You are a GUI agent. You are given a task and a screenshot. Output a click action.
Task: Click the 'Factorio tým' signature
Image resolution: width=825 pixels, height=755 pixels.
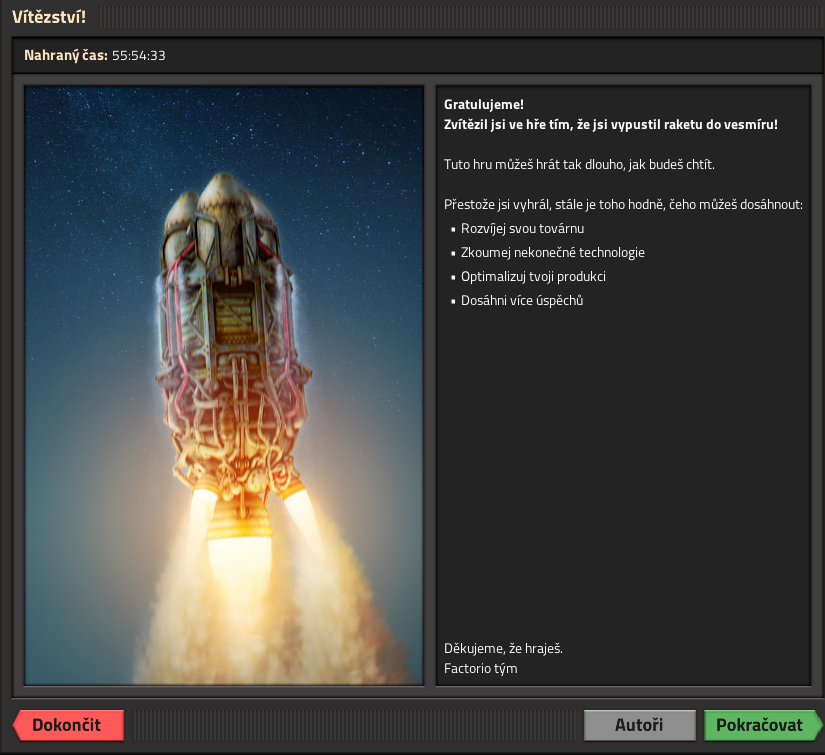point(480,668)
